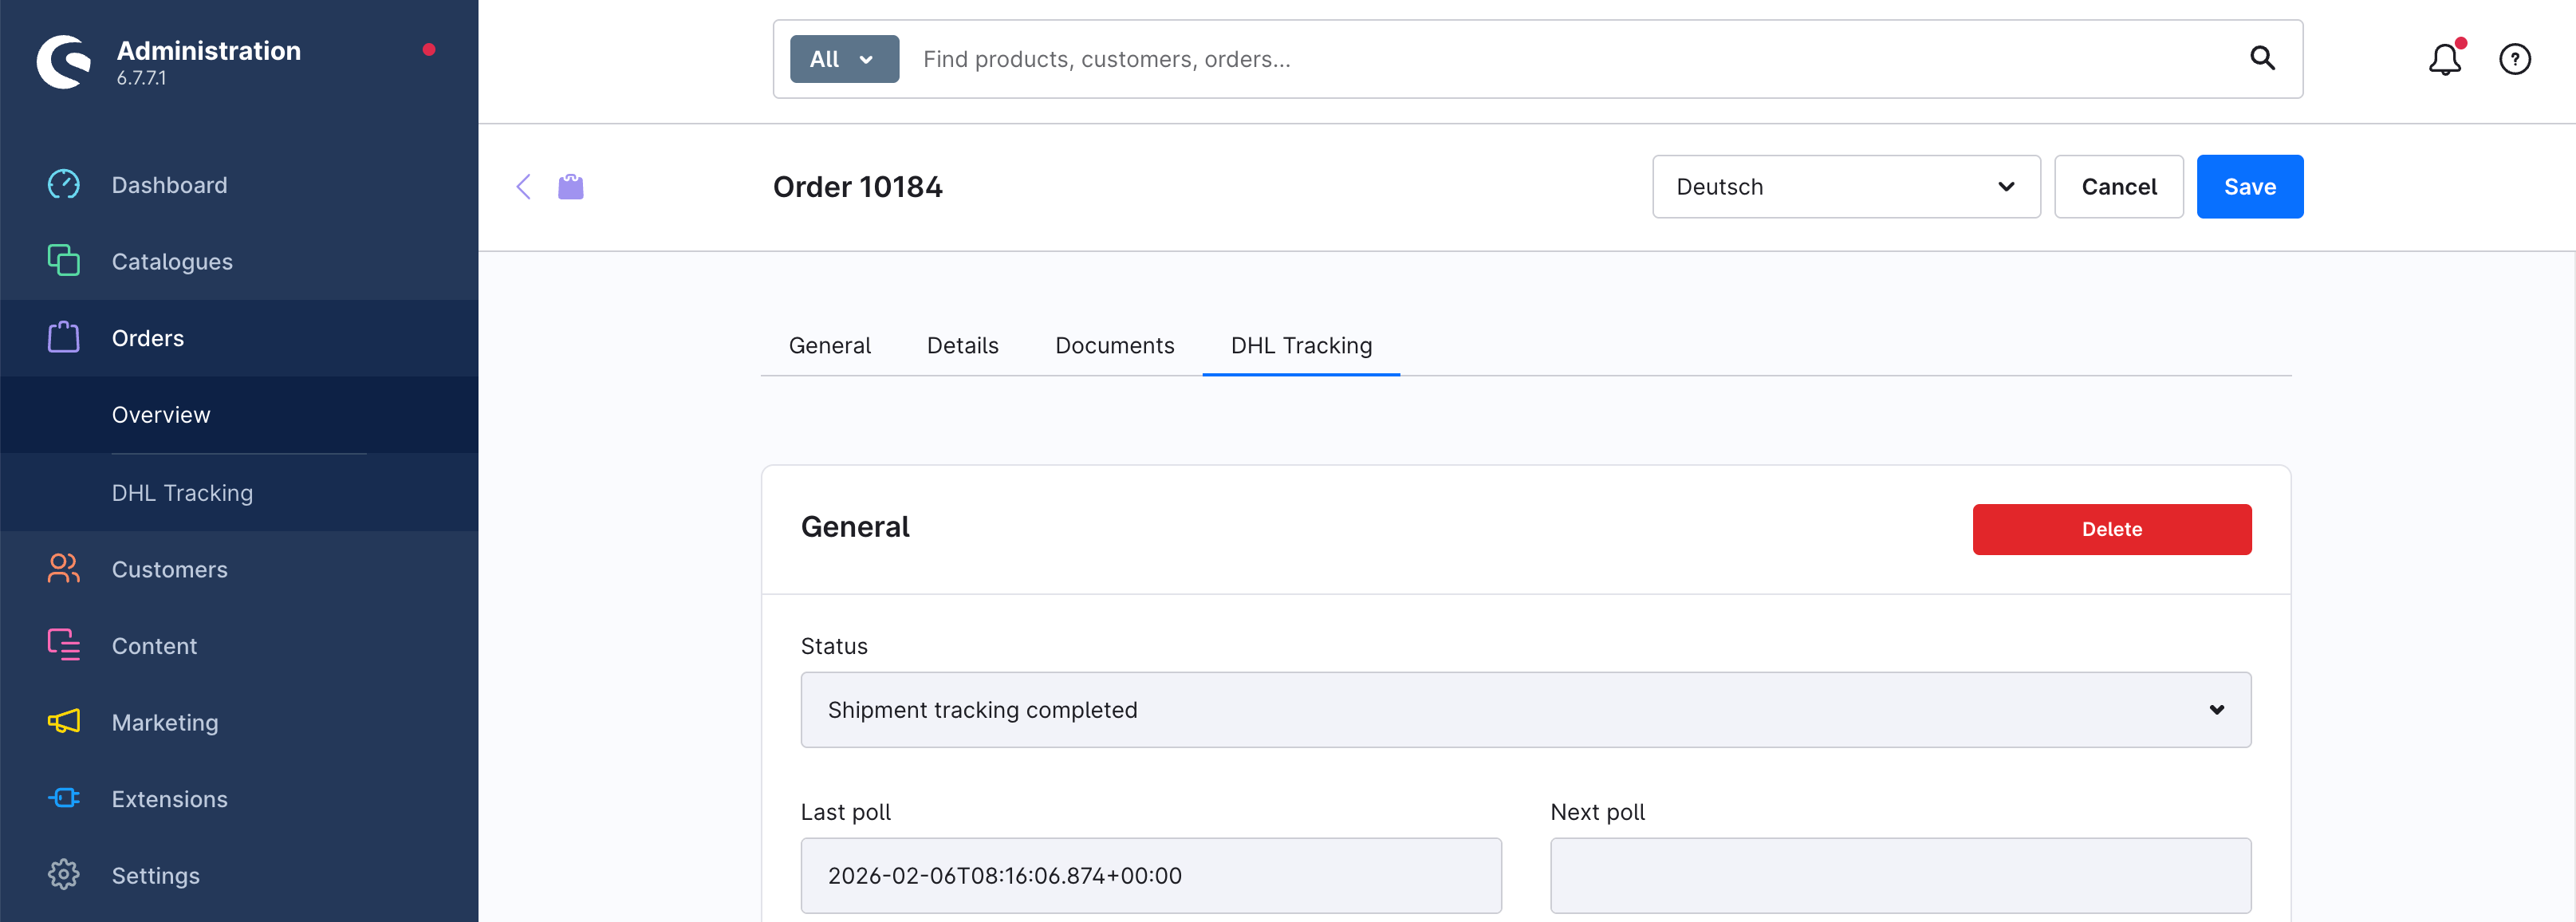This screenshot has height=922, width=2576.
Task: Click the search magnifier icon
Action: point(2262,58)
